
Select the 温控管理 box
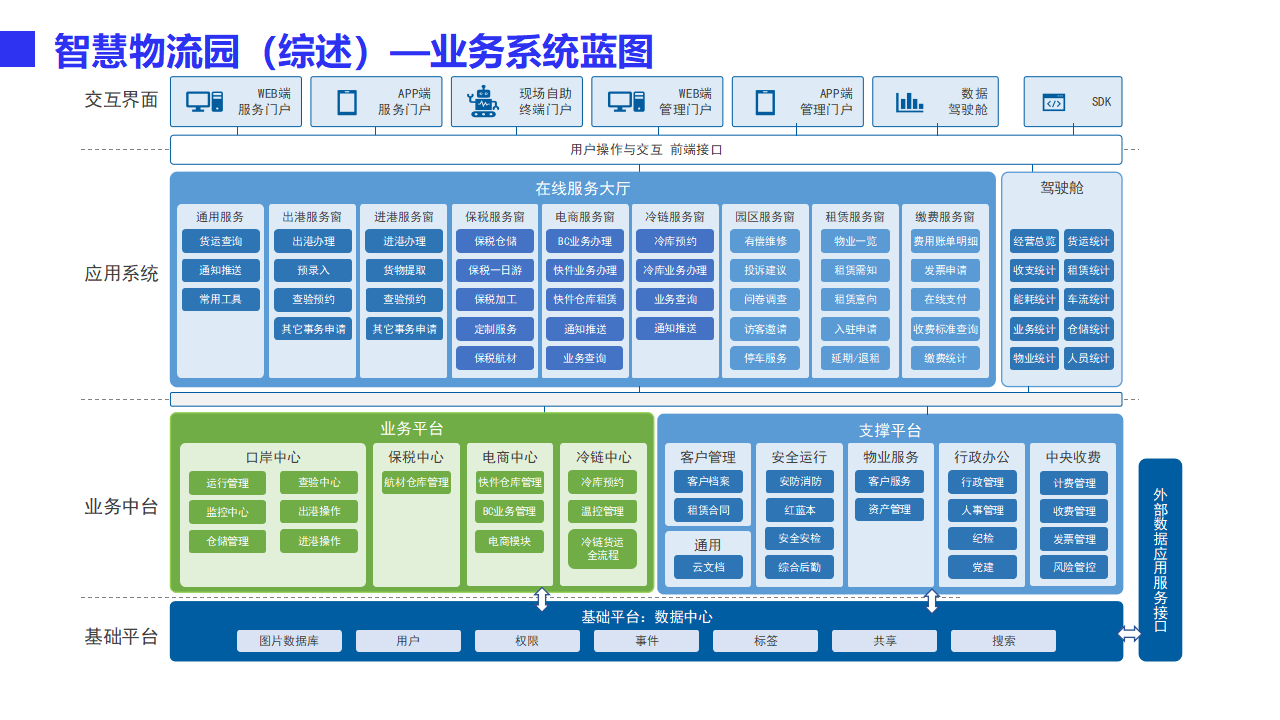(x=602, y=512)
